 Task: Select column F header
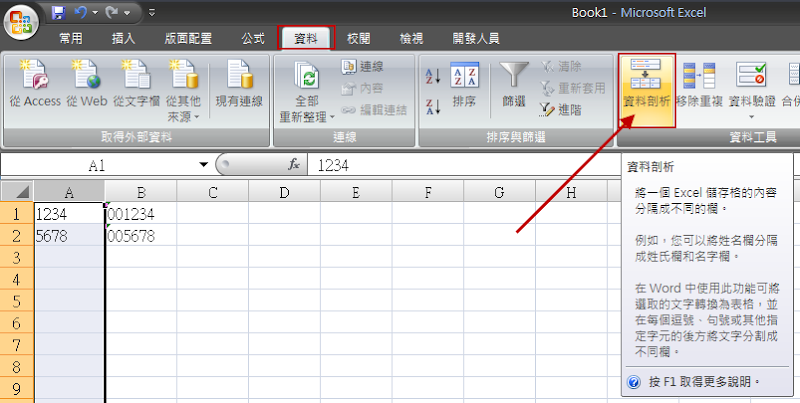[x=428, y=192]
